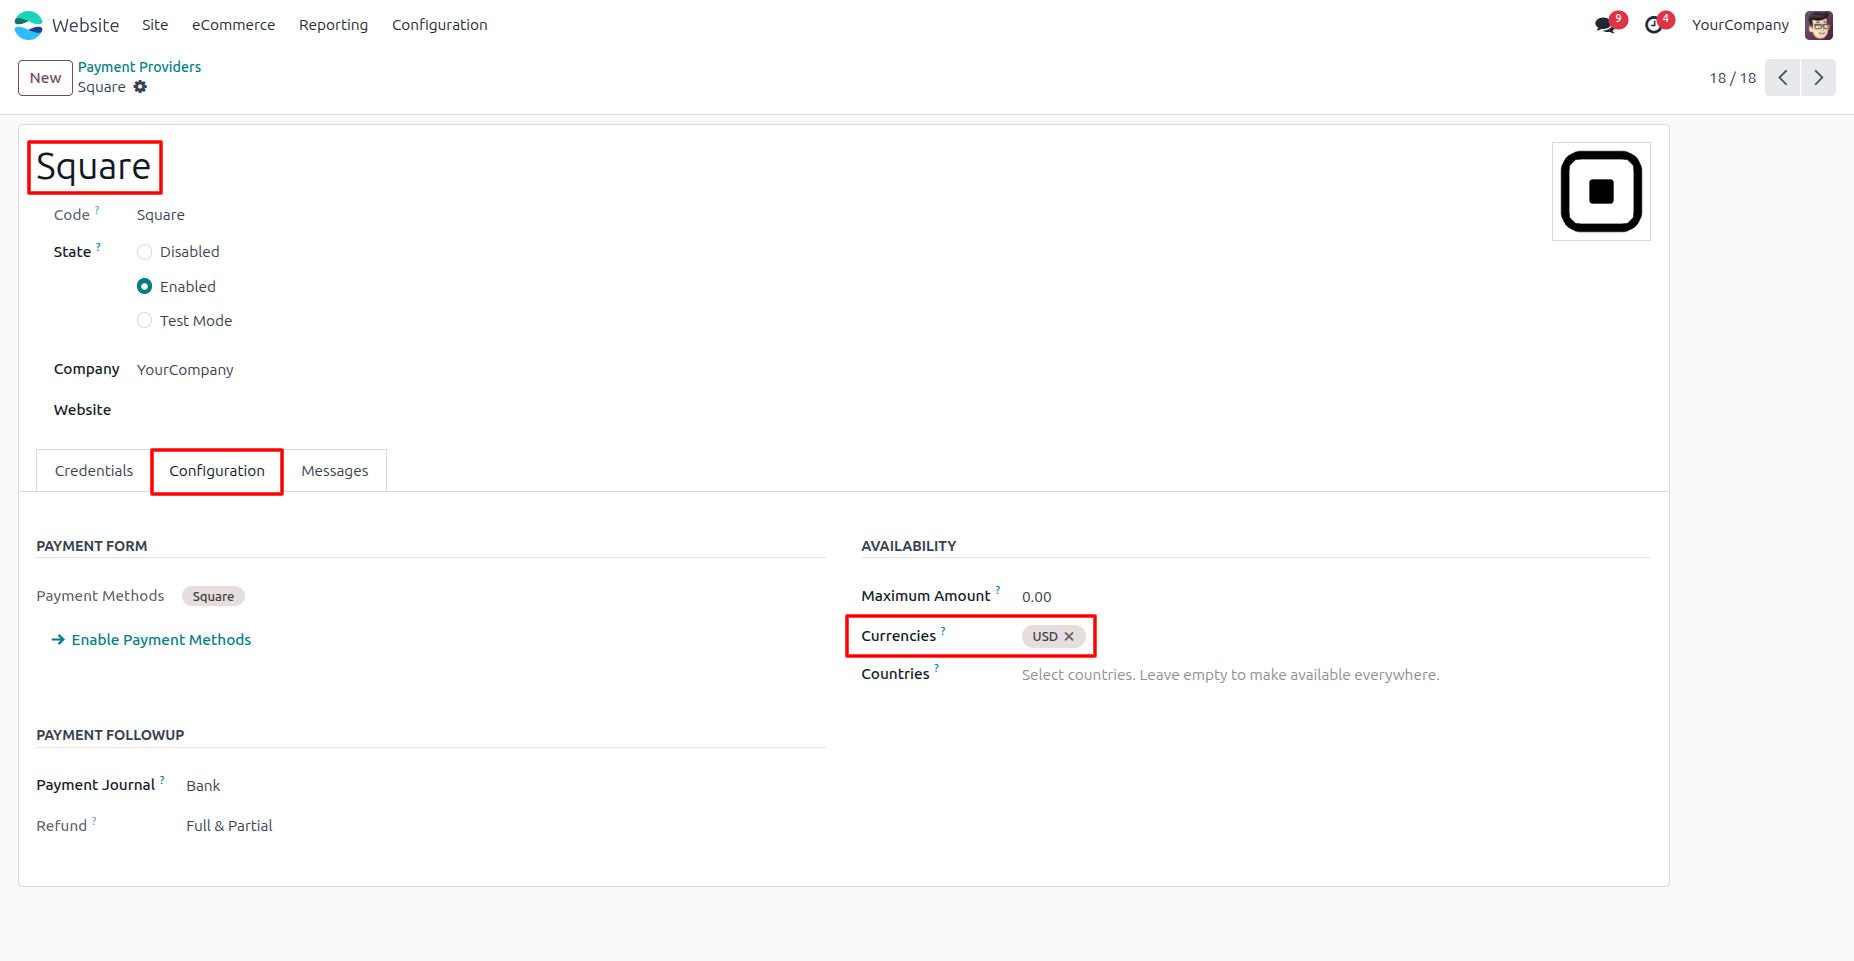Go to the next record arrow
Viewport: 1854px width, 961px height.
pos(1819,78)
